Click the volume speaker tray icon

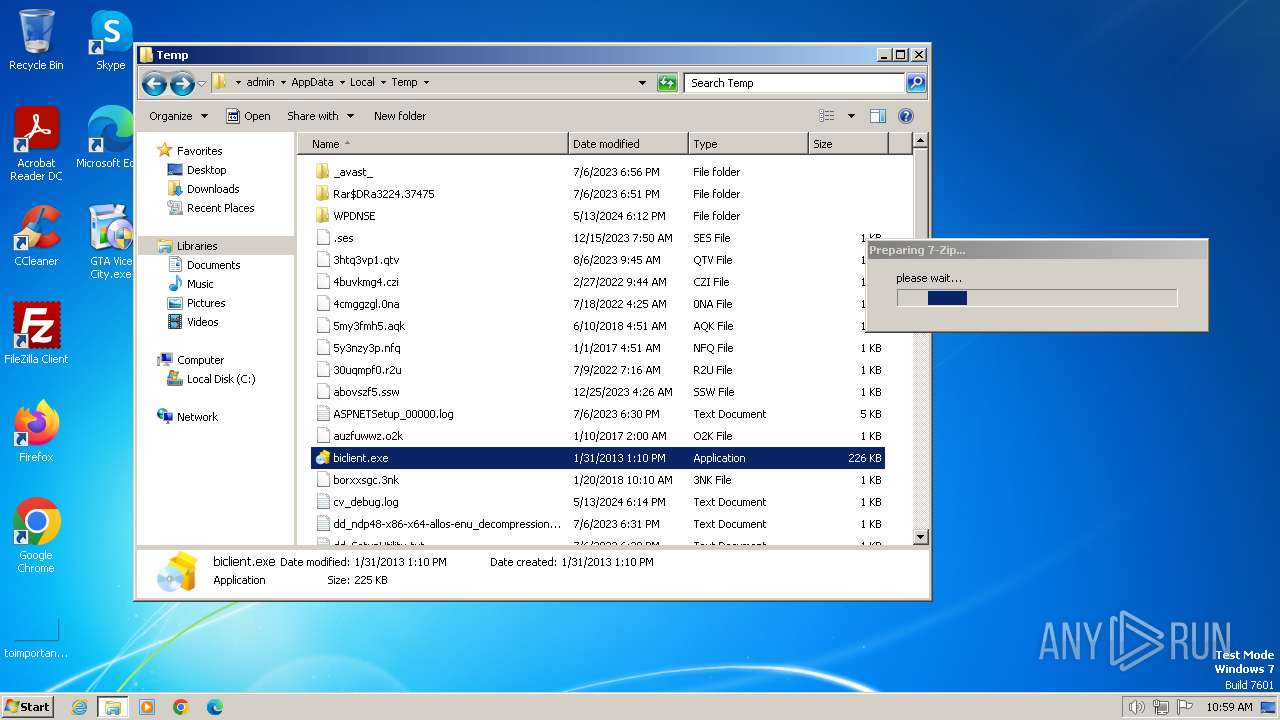(x=1136, y=707)
